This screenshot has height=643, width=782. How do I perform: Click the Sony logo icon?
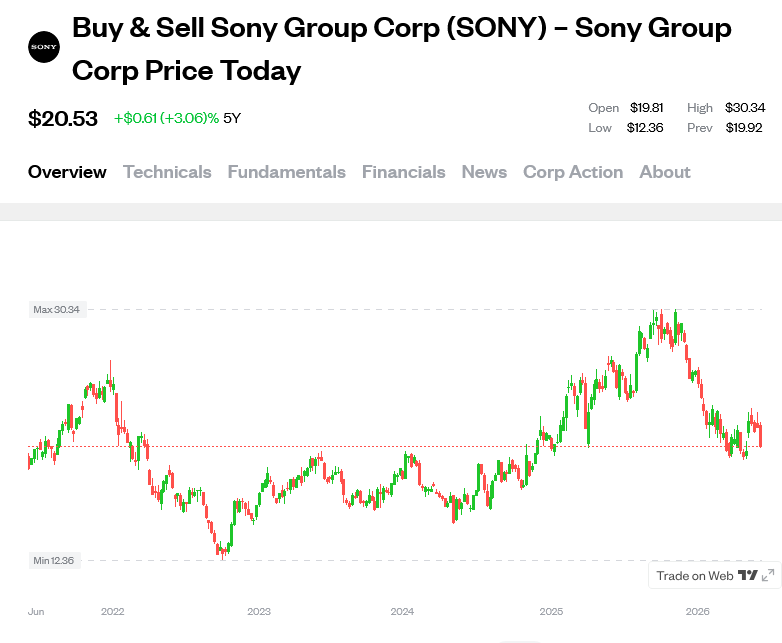pyautogui.click(x=44, y=47)
